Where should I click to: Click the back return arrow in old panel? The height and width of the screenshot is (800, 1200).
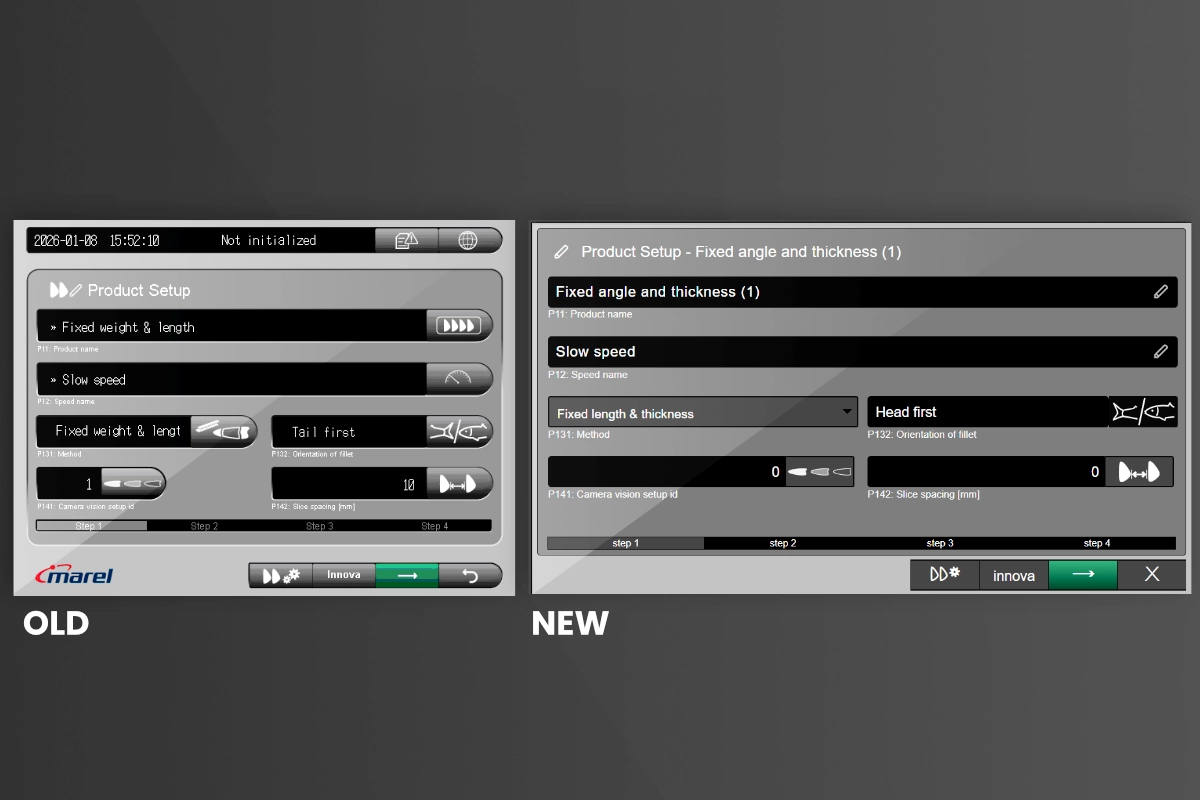[470, 576]
